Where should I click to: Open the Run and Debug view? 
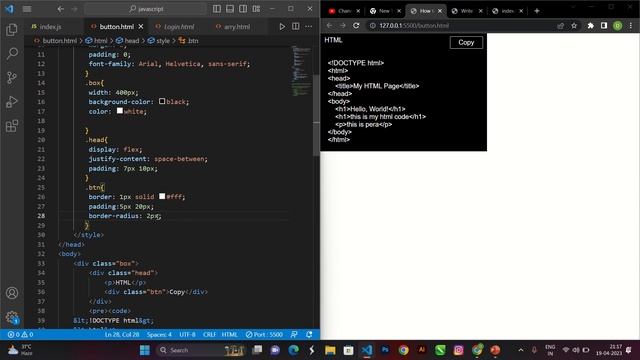[12, 102]
